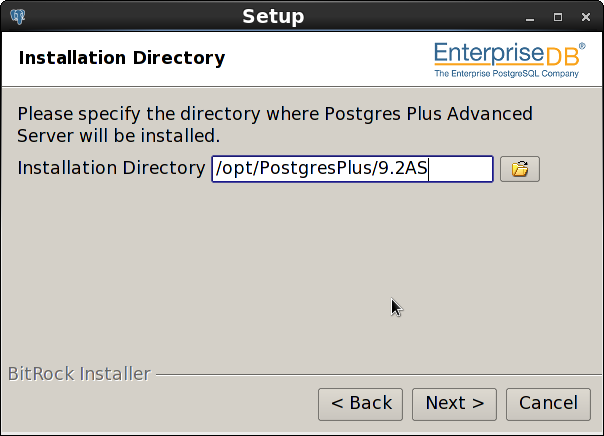This screenshot has height=436, width=604.
Task: Close the Setup window
Action: point(586,17)
